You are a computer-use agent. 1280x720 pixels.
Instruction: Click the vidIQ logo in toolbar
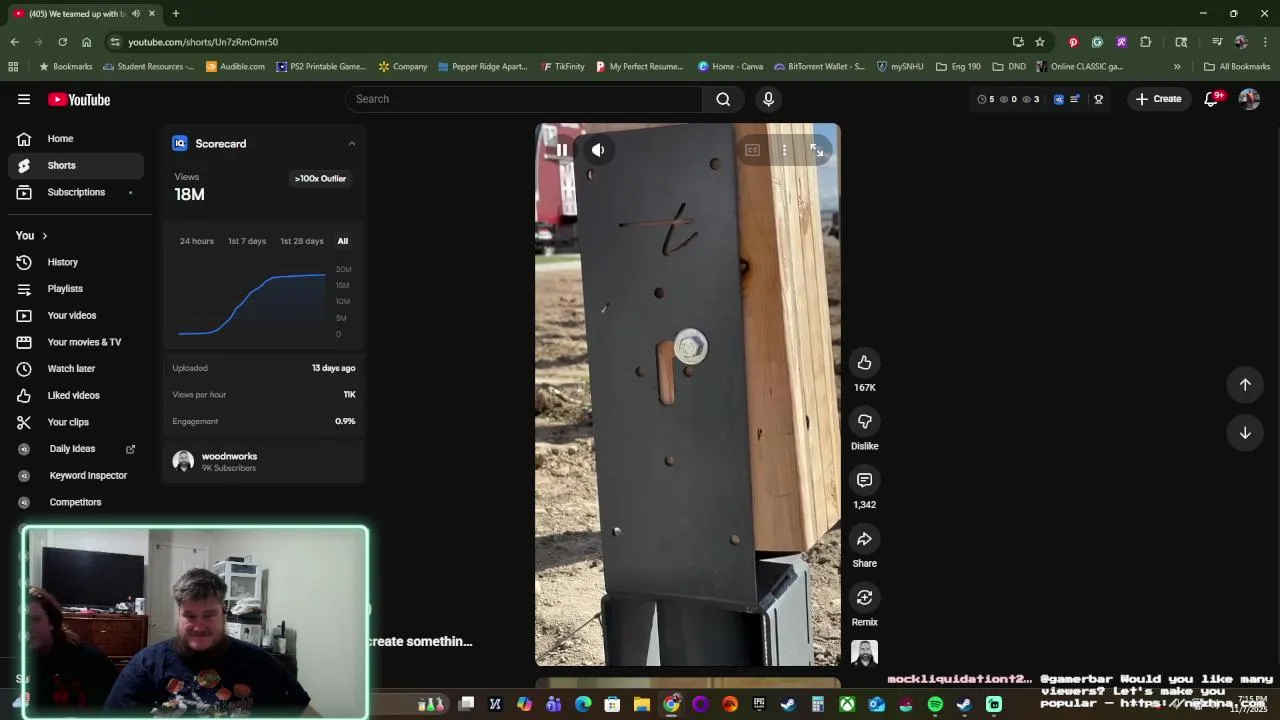(1059, 99)
